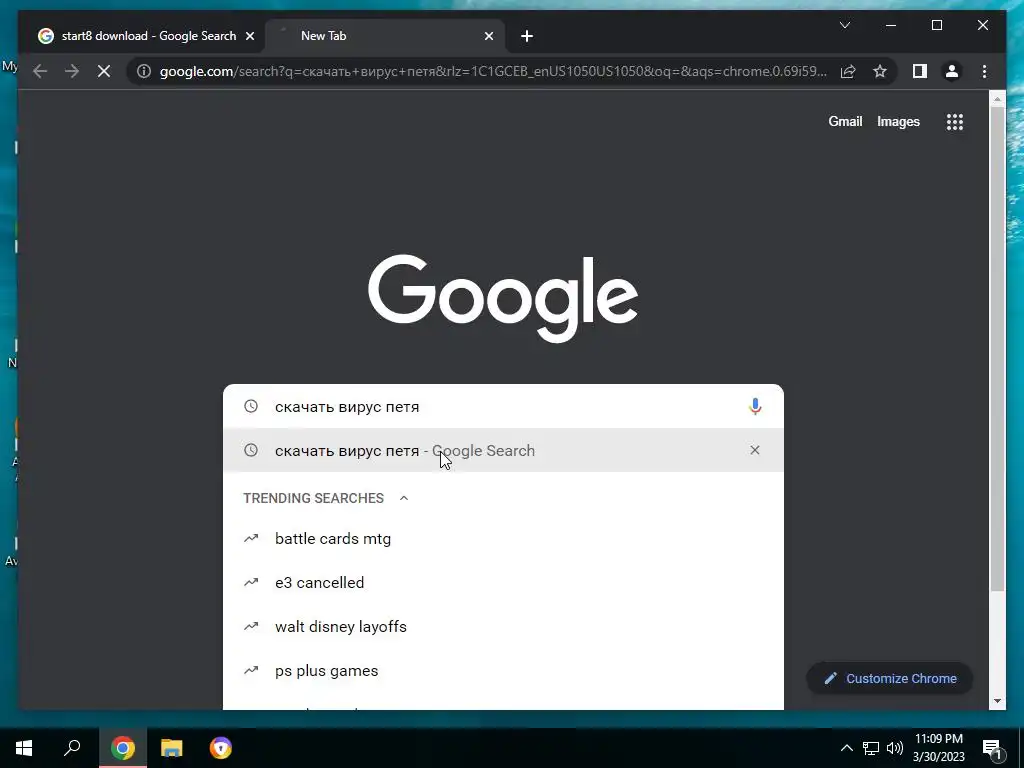
Task: Open the Windows Start menu
Action: coord(24,748)
